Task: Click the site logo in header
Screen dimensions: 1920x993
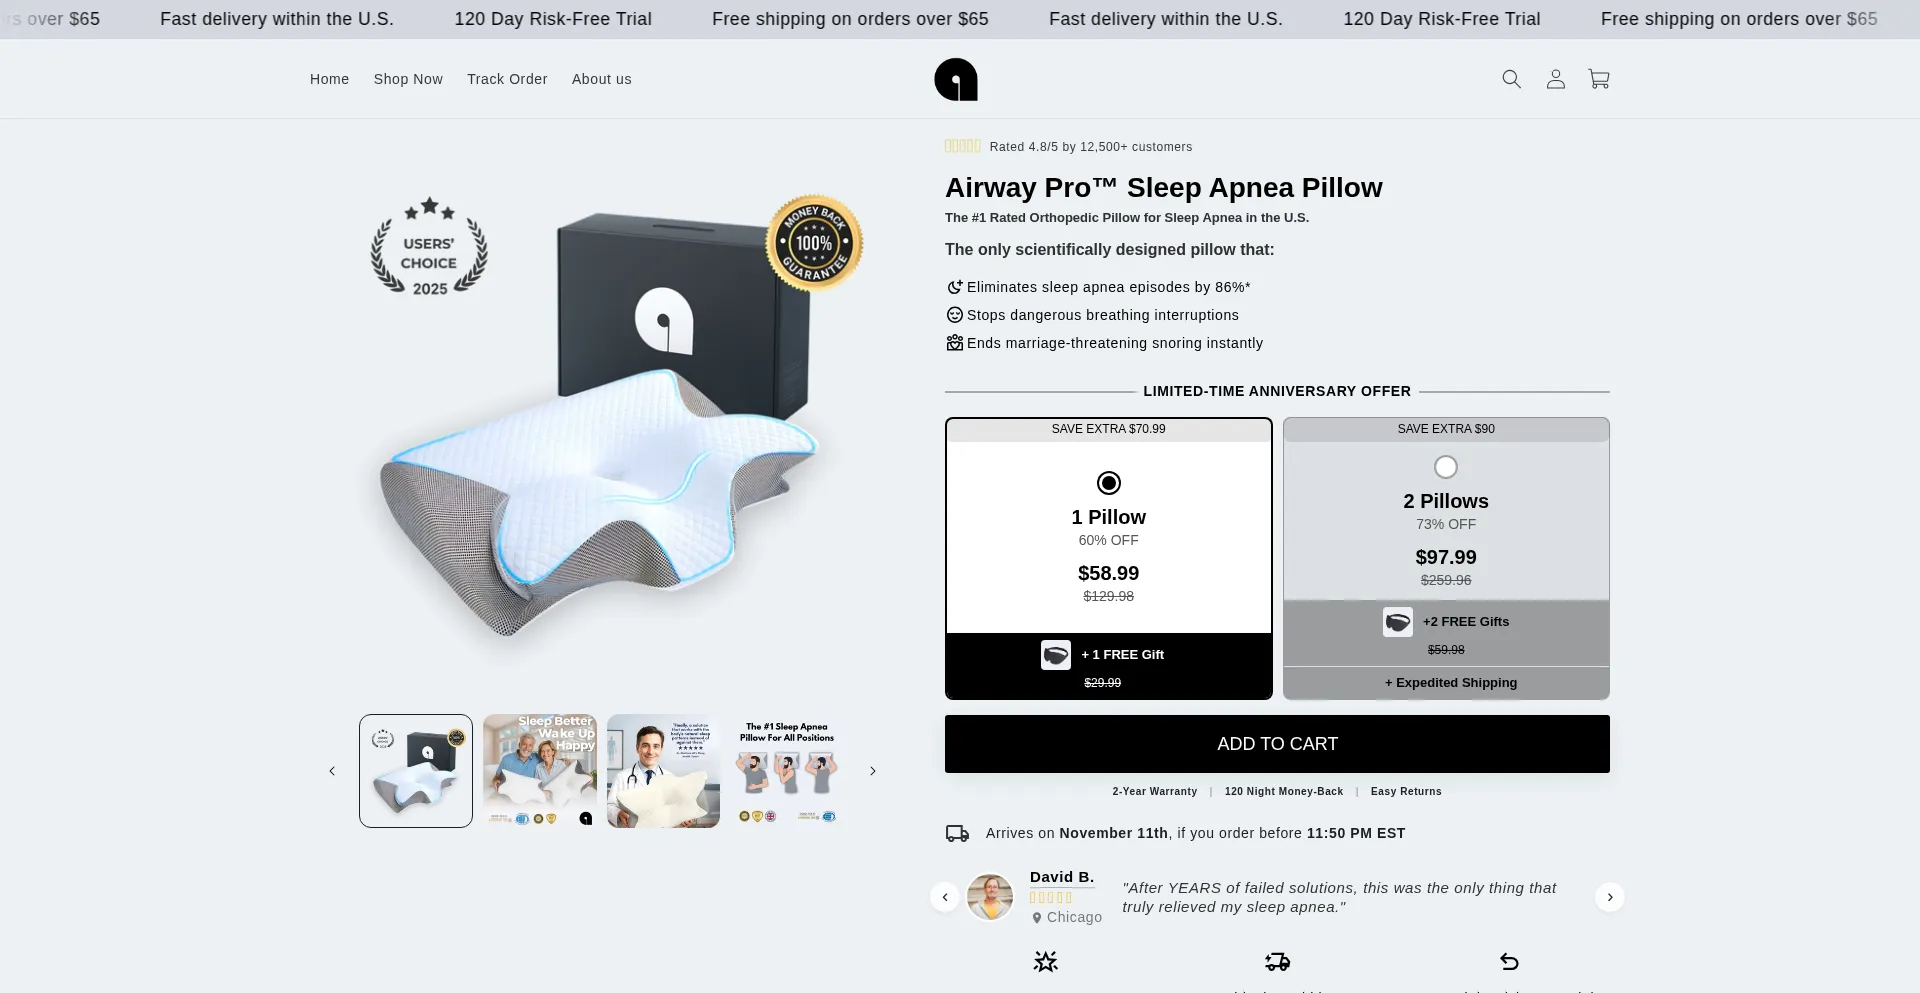Action: (956, 79)
